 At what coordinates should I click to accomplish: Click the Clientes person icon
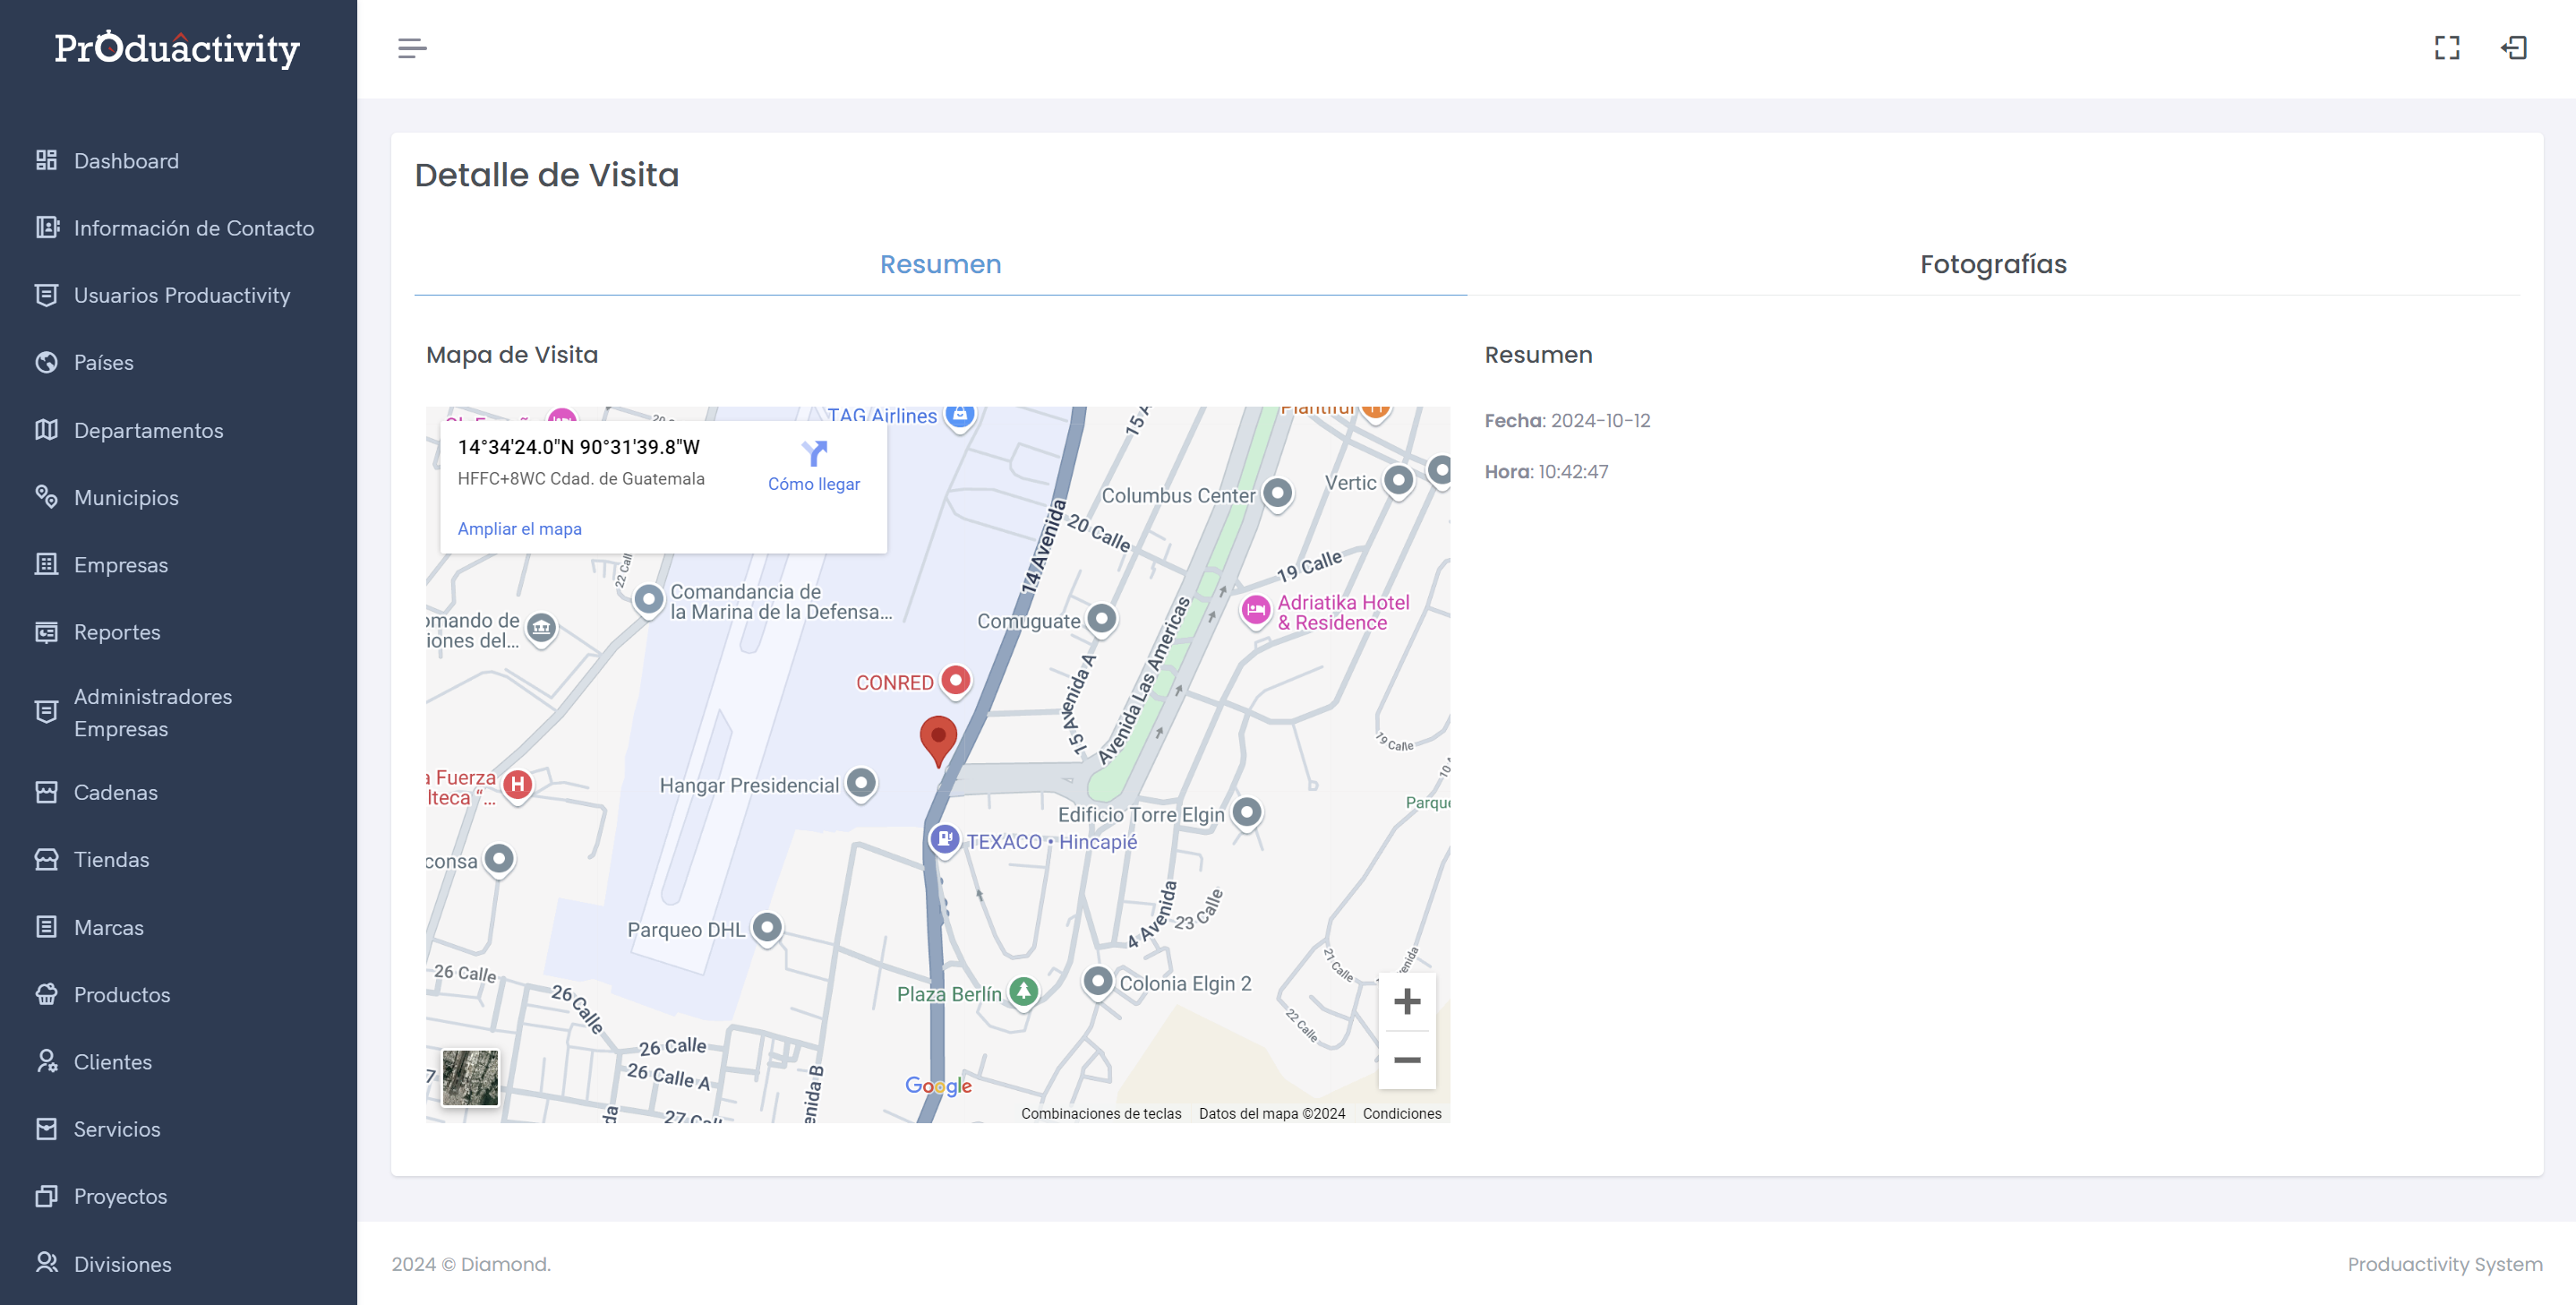(x=46, y=1061)
